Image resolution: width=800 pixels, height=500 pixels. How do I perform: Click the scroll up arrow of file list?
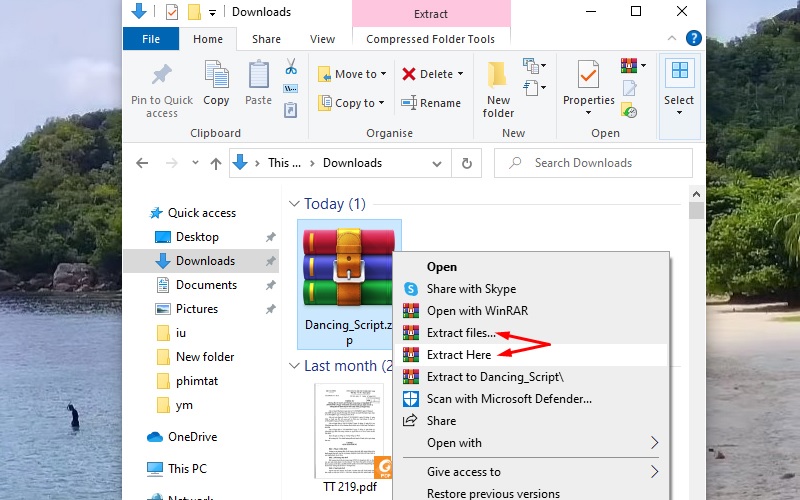coord(696,194)
